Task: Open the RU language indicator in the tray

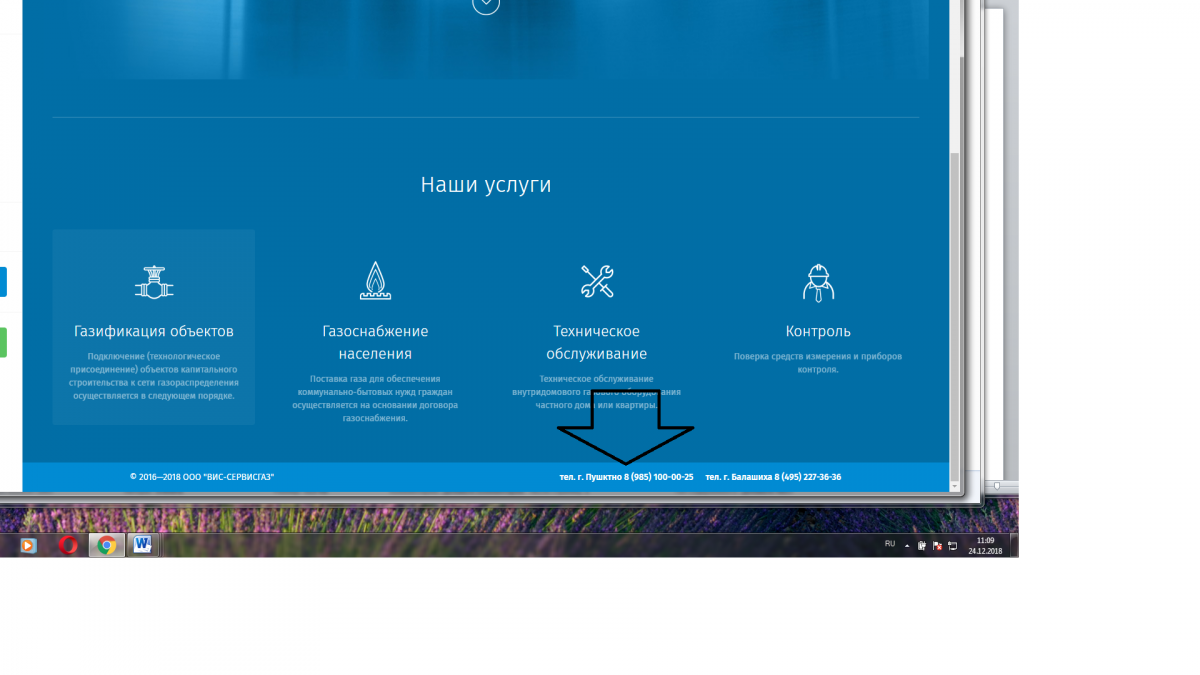Action: (x=890, y=544)
